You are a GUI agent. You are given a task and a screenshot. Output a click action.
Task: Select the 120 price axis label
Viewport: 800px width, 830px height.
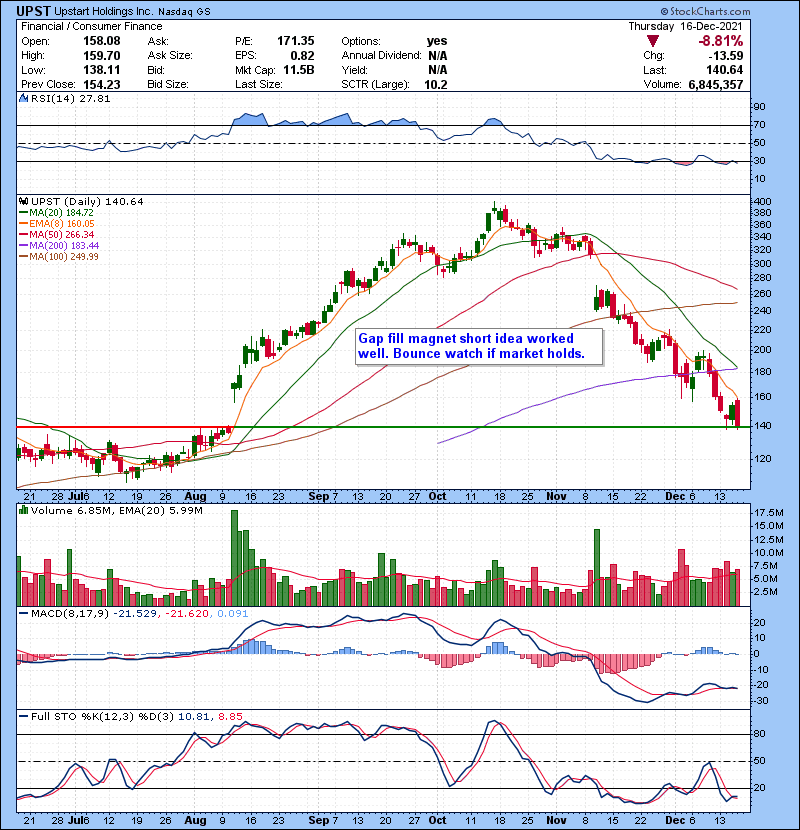pos(762,459)
